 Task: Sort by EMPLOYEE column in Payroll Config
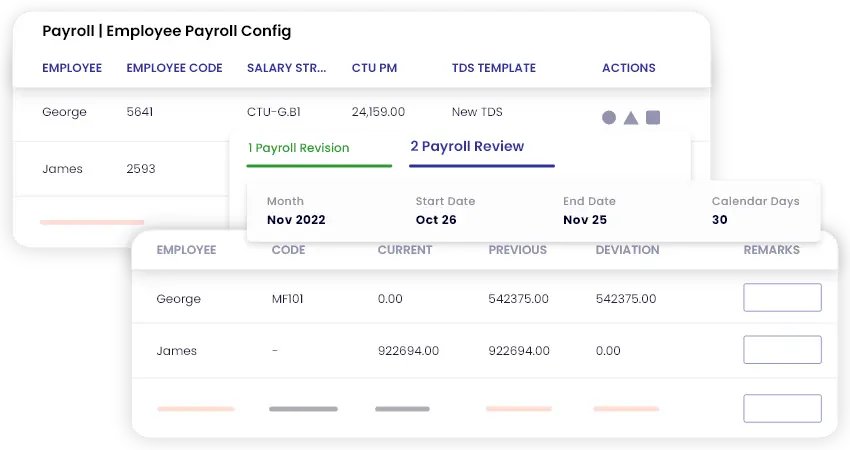(x=72, y=68)
